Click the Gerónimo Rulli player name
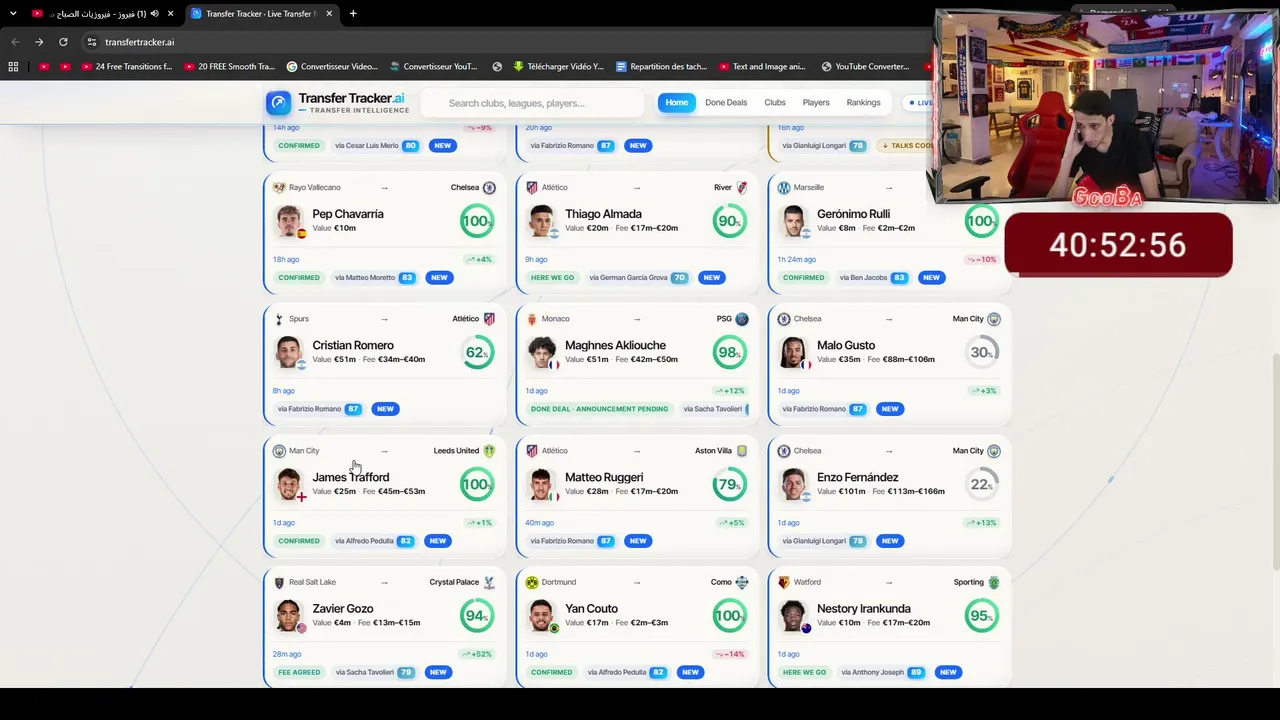Image resolution: width=1280 pixels, height=720 pixels. click(854, 214)
